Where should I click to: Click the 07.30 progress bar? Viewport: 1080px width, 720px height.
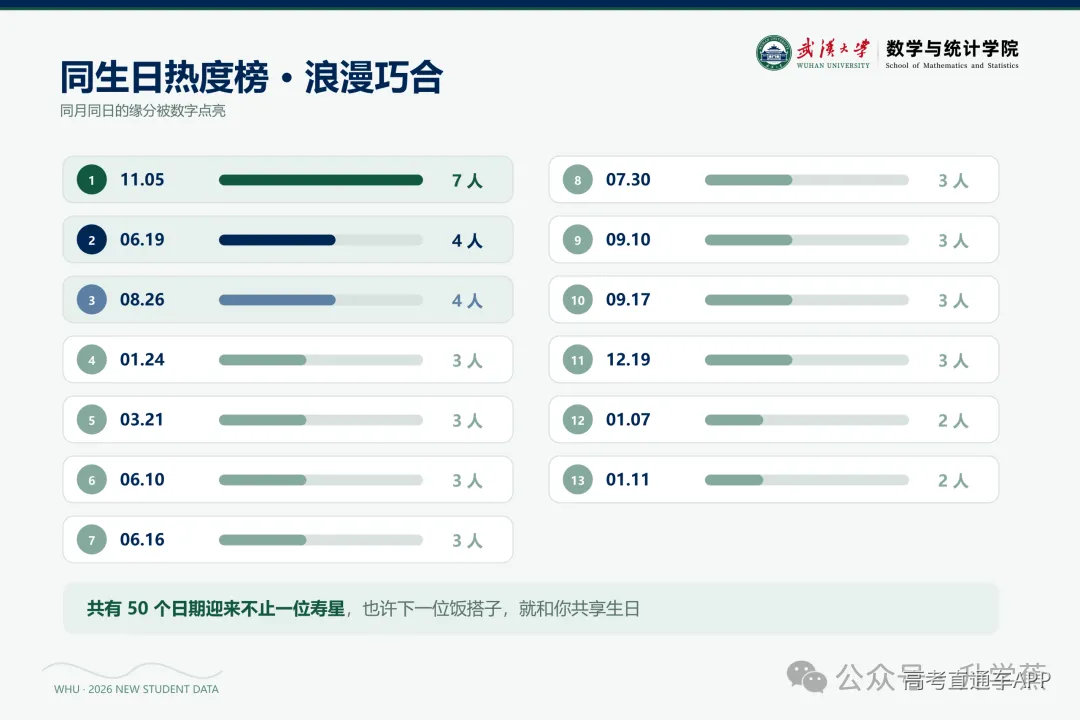[807, 180]
